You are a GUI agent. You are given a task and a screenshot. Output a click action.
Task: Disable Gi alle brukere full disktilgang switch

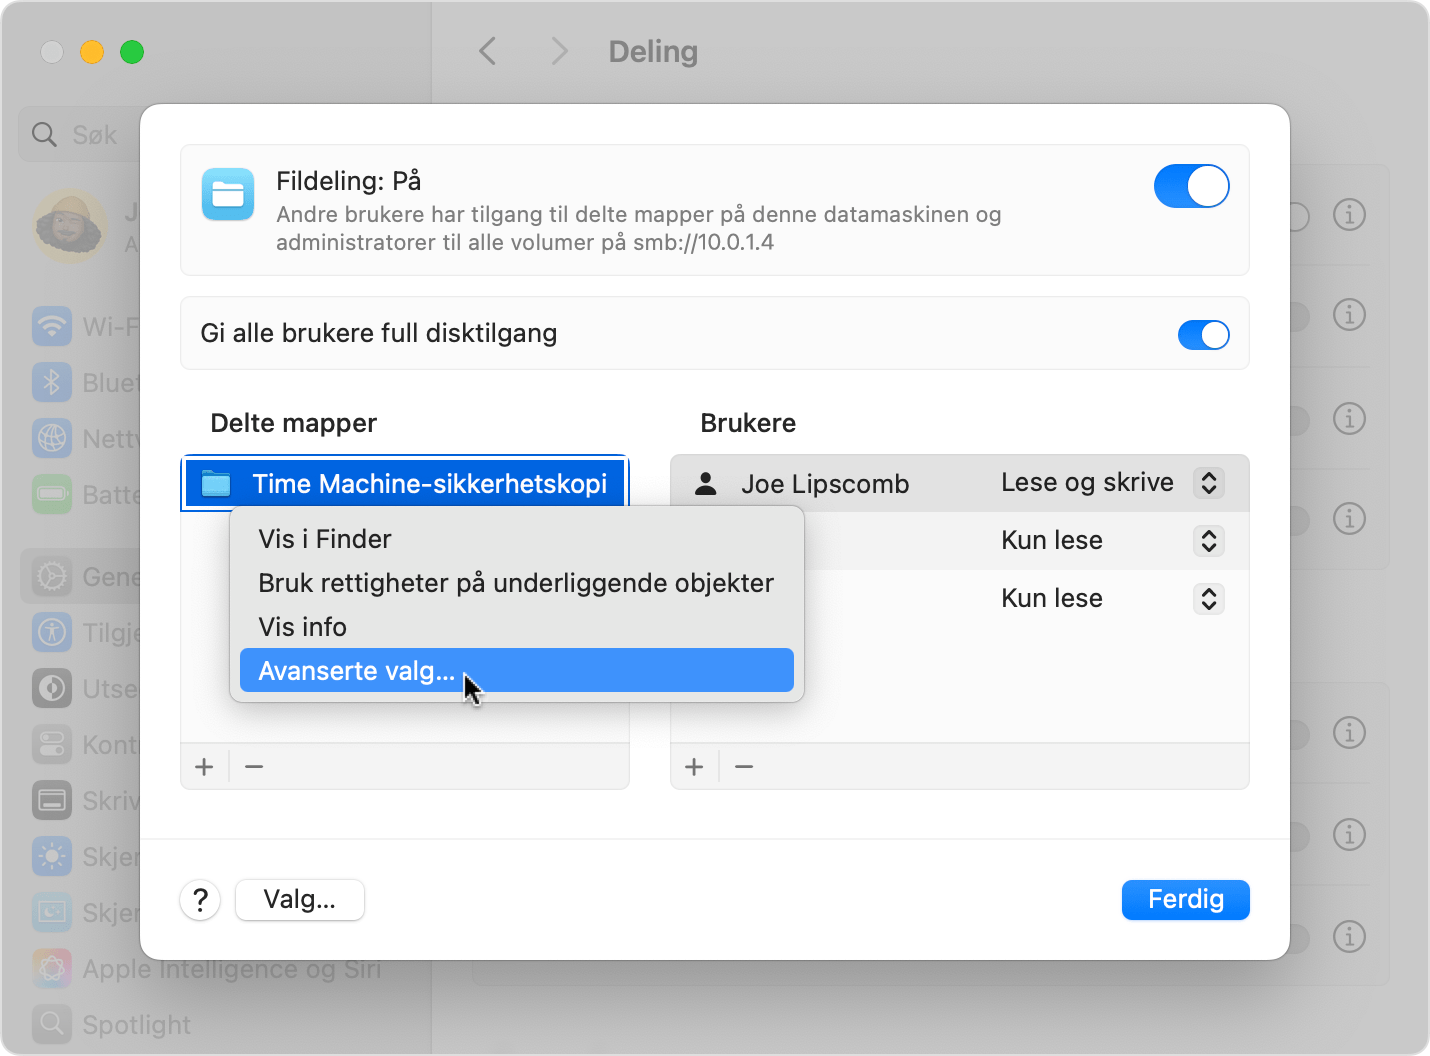[x=1203, y=335]
